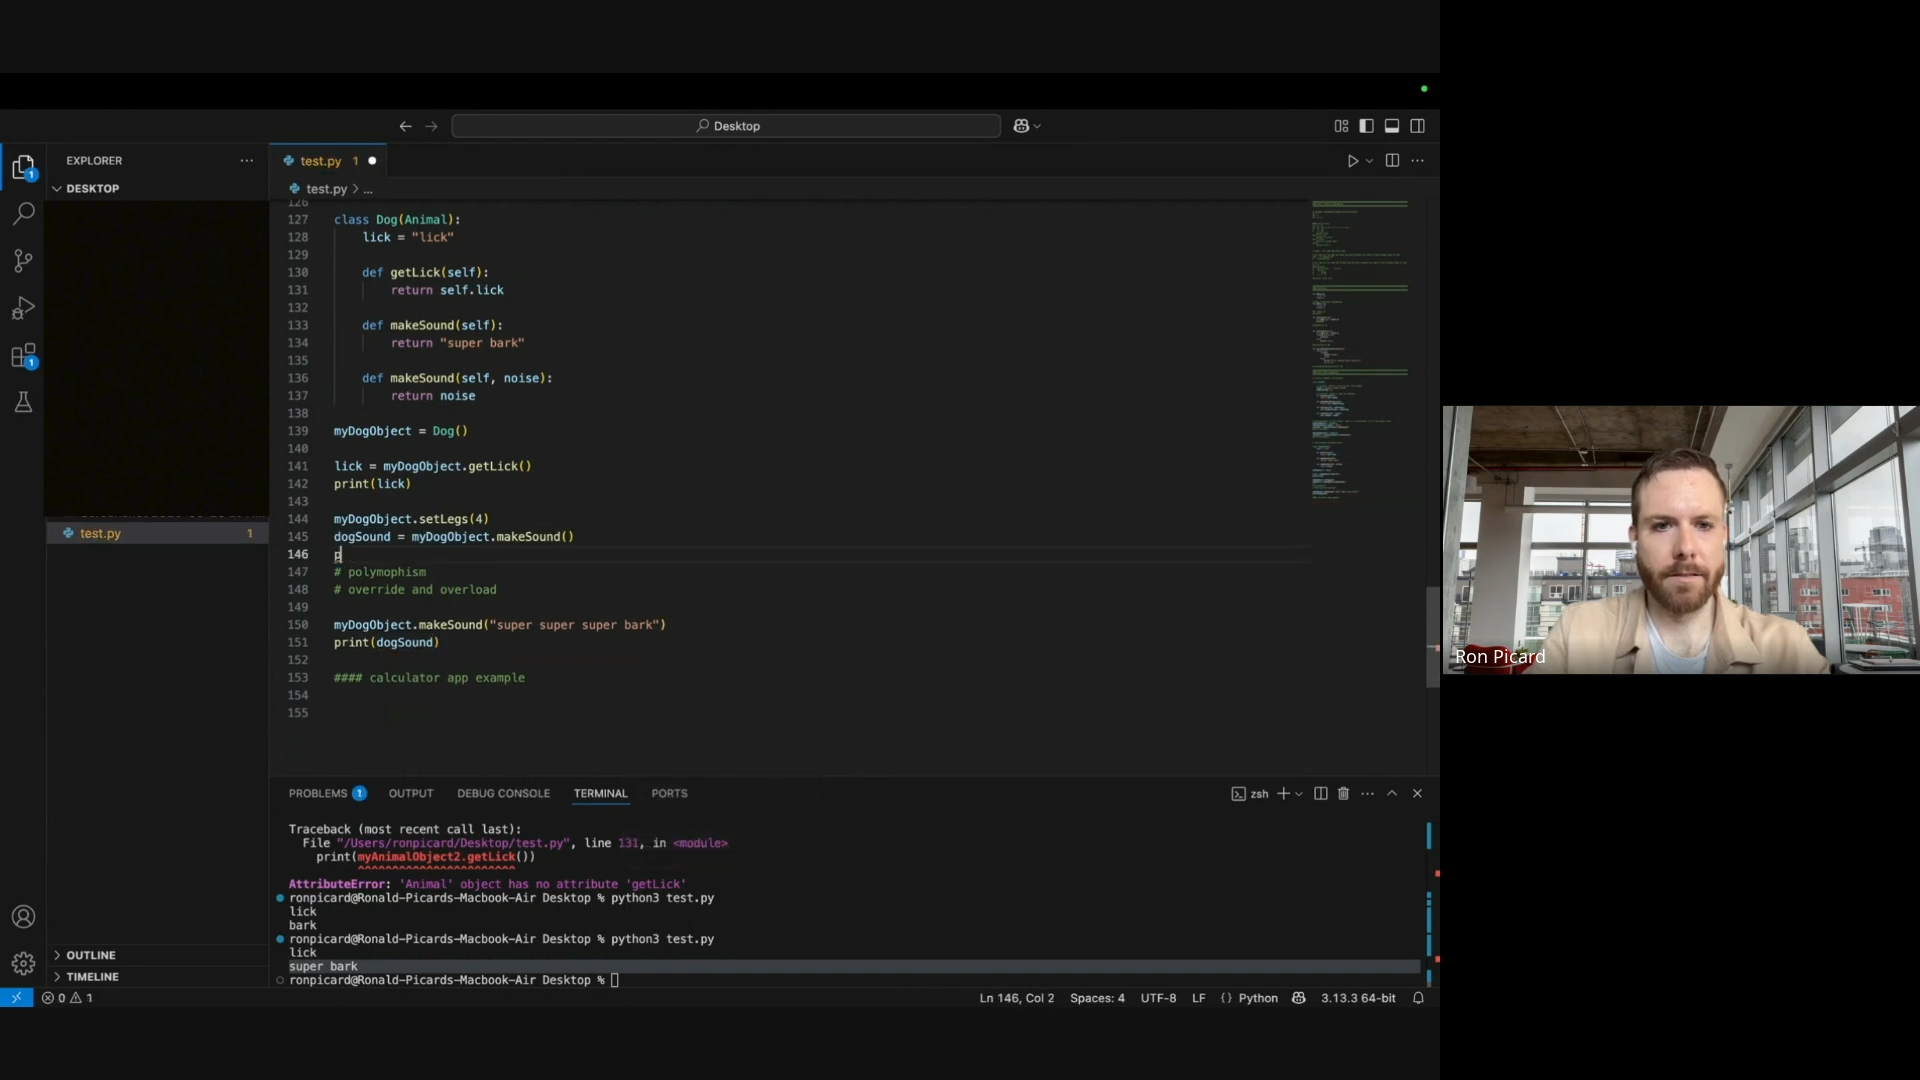Image resolution: width=1920 pixels, height=1080 pixels.
Task: Switch to the Debug Console tab
Action: tap(503, 794)
